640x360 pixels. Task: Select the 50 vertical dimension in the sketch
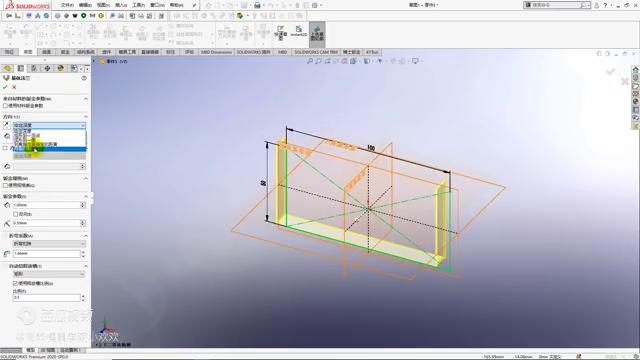pos(262,183)
